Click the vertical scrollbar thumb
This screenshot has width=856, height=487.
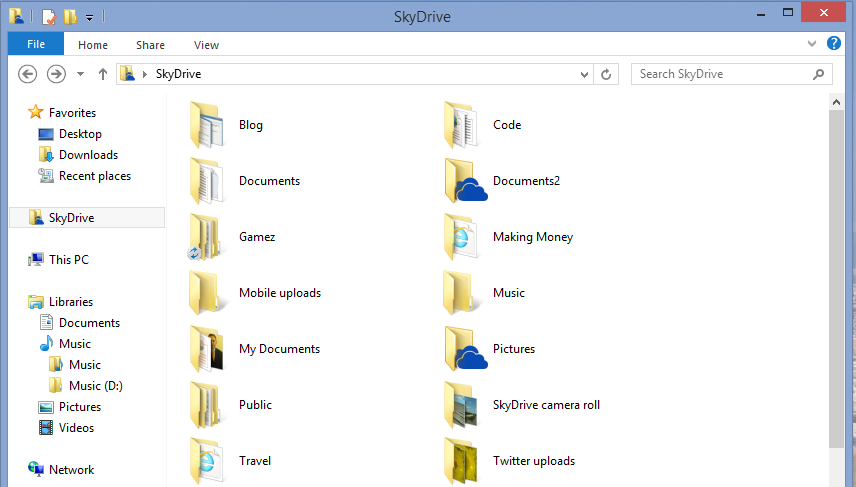[836, 278]
